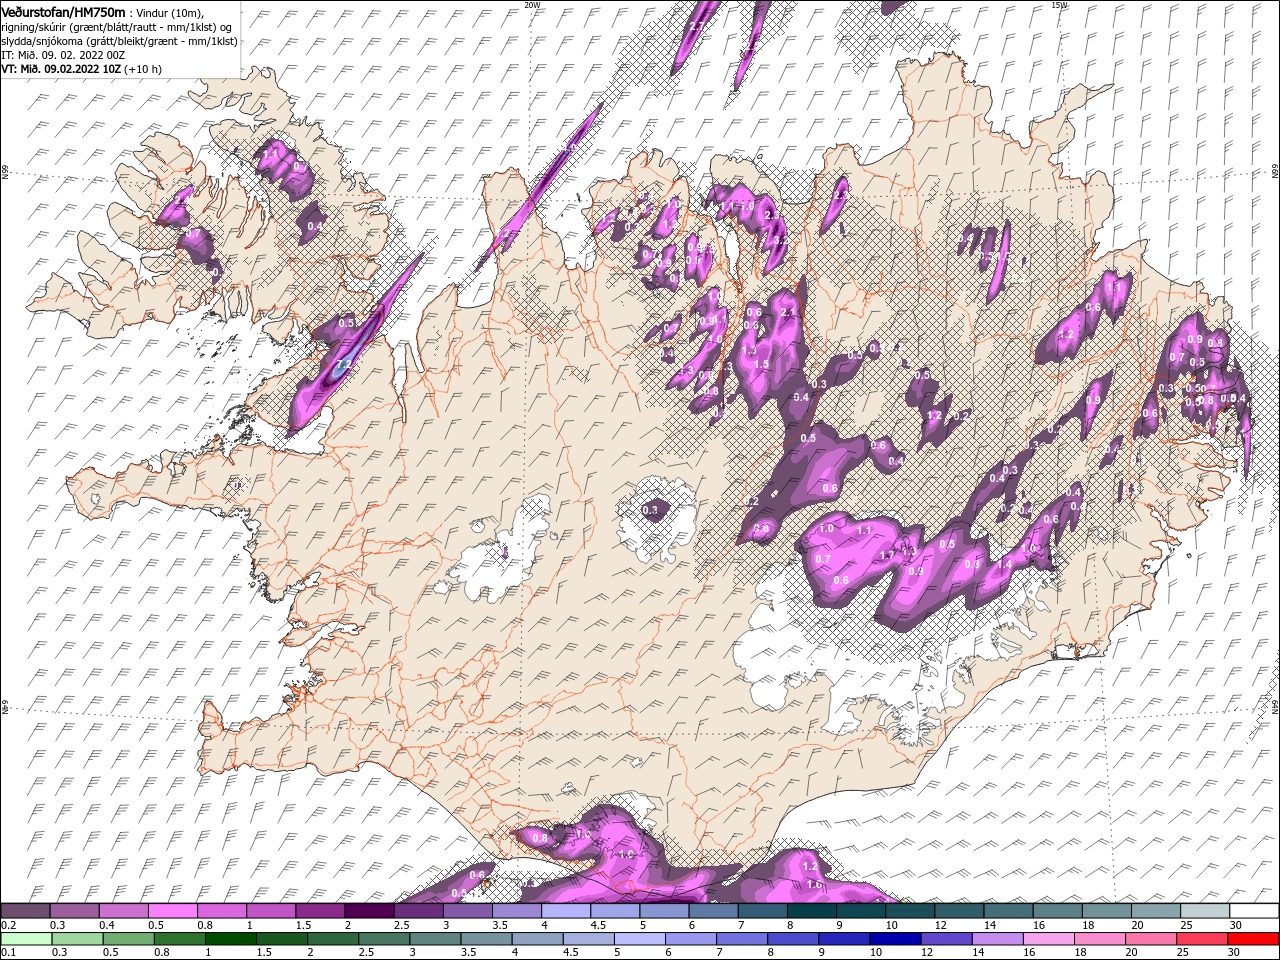Select the 'IT: Mið. 09. 02. 2022 00Z' line

coord(63,54)
